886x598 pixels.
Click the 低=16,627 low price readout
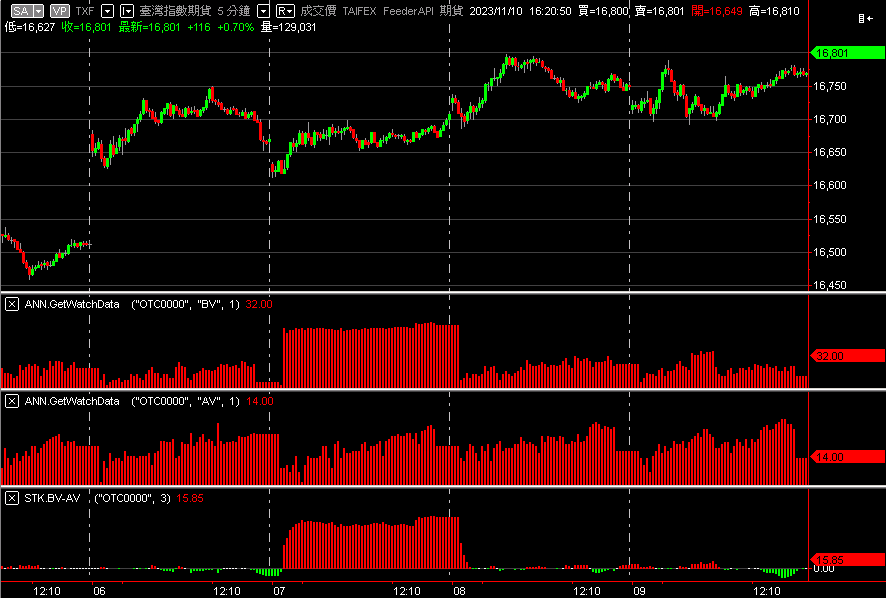point(30,27)
